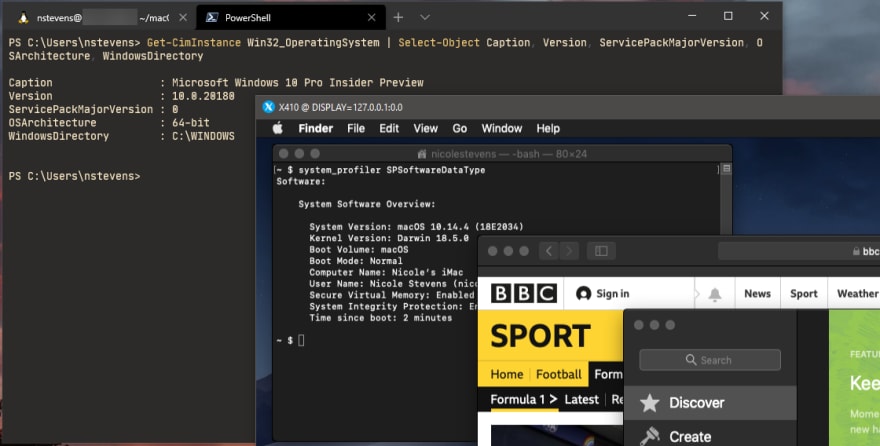Click the macOS Terminal scroll indicator icon
Image resolution: width=880 pixels, height=446 pixels.
pyautogui.click(x=726, y=168)
